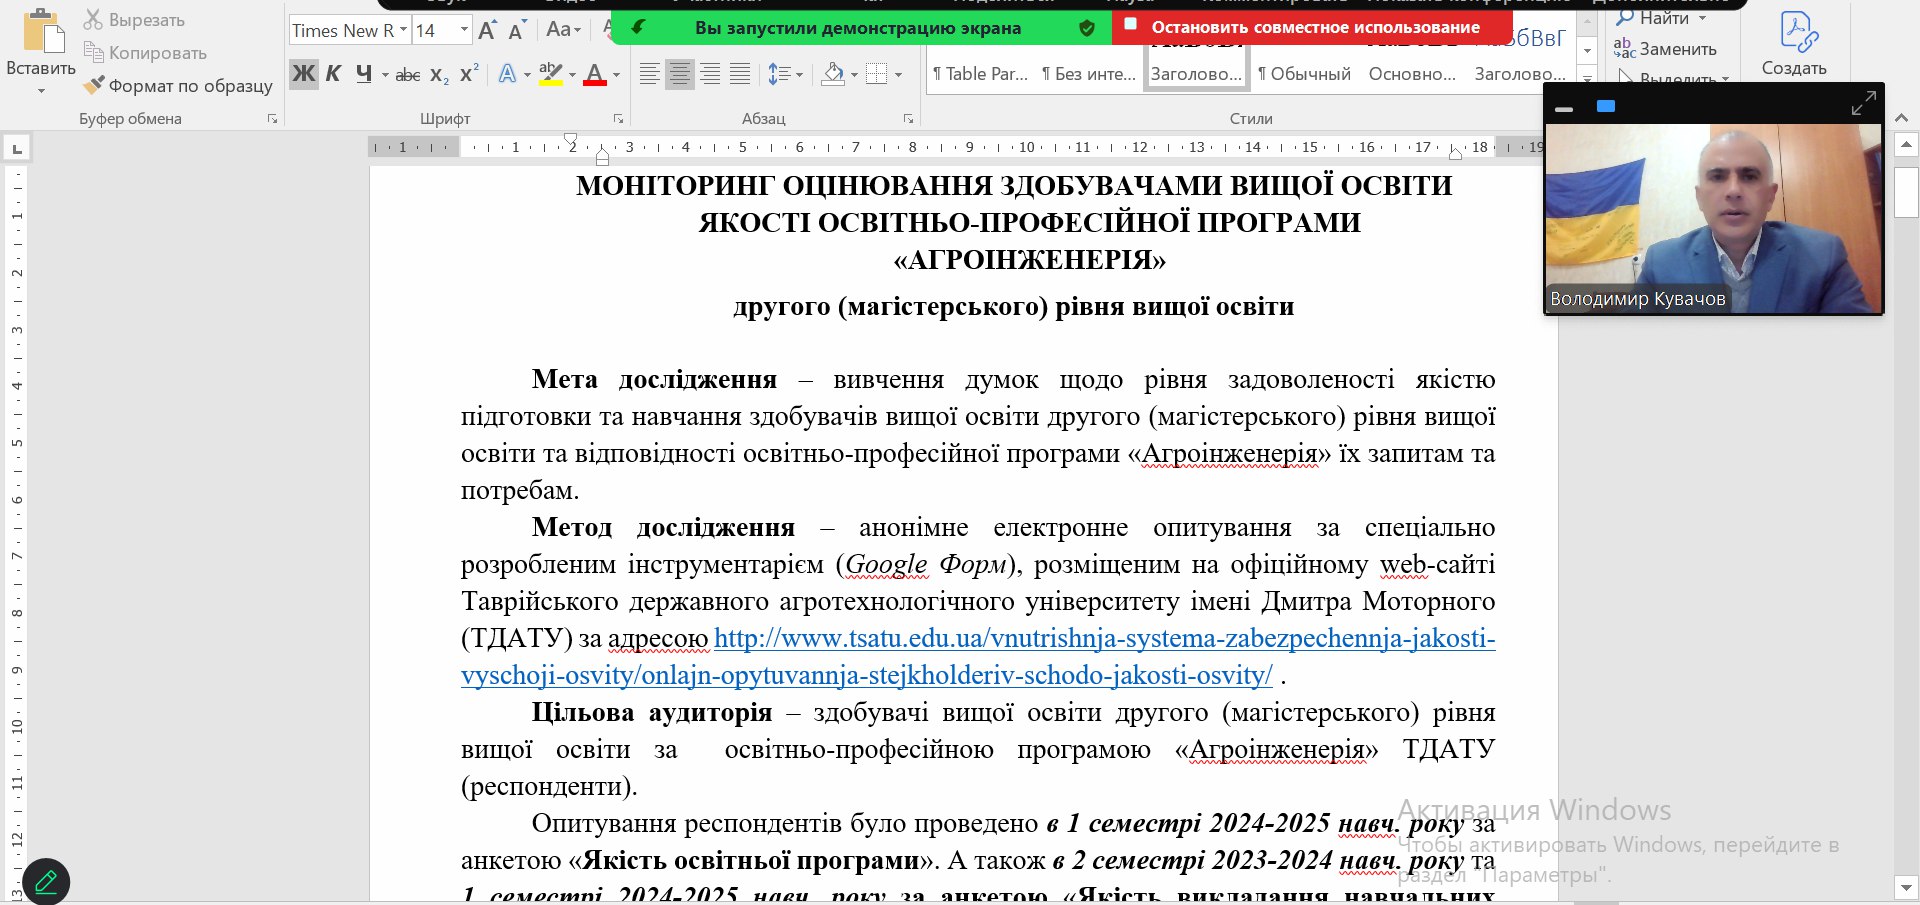The width and height of the screenshot is (1920, 905).
Task: Align text left
Action: point(650,74)
